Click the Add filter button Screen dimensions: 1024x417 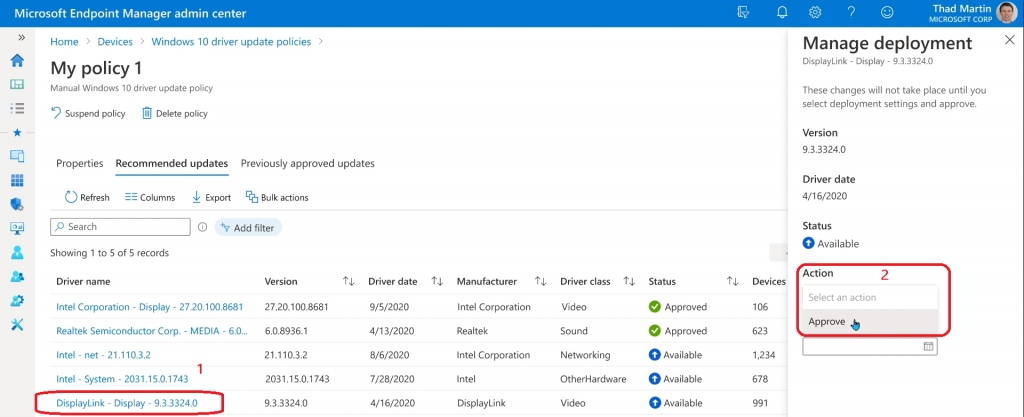[x=248, y=227]
